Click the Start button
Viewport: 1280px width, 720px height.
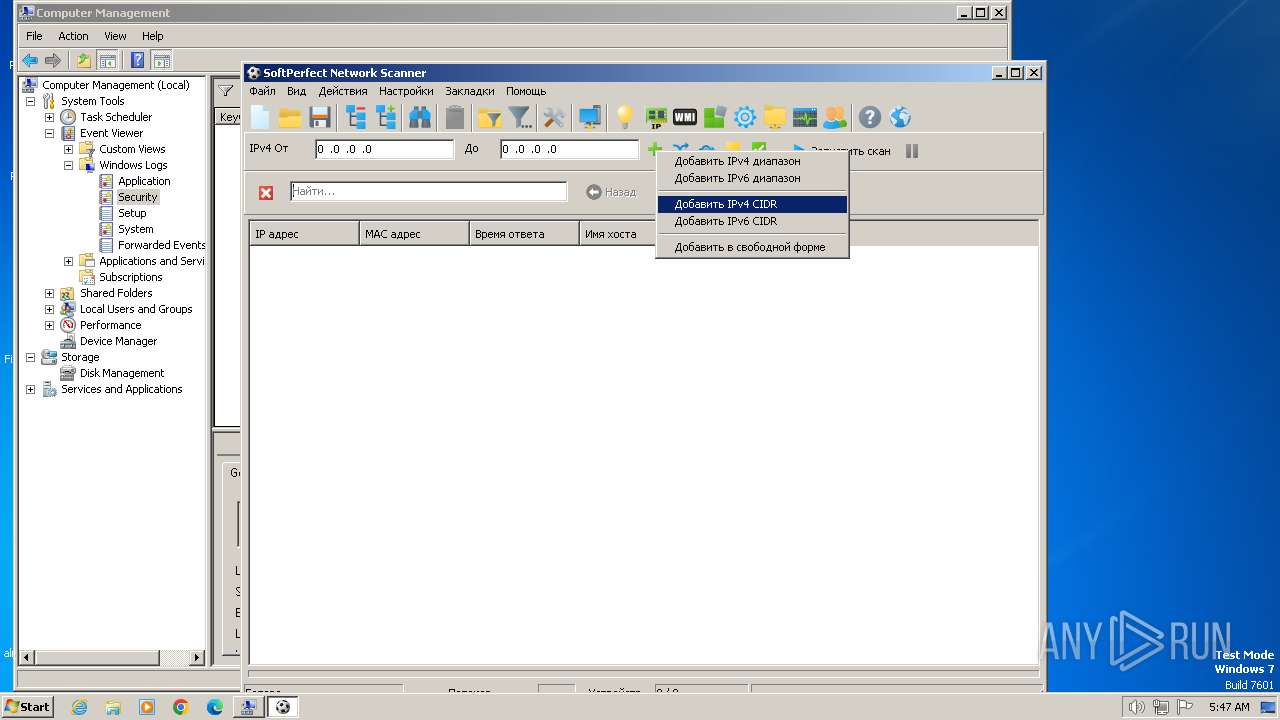28,707
